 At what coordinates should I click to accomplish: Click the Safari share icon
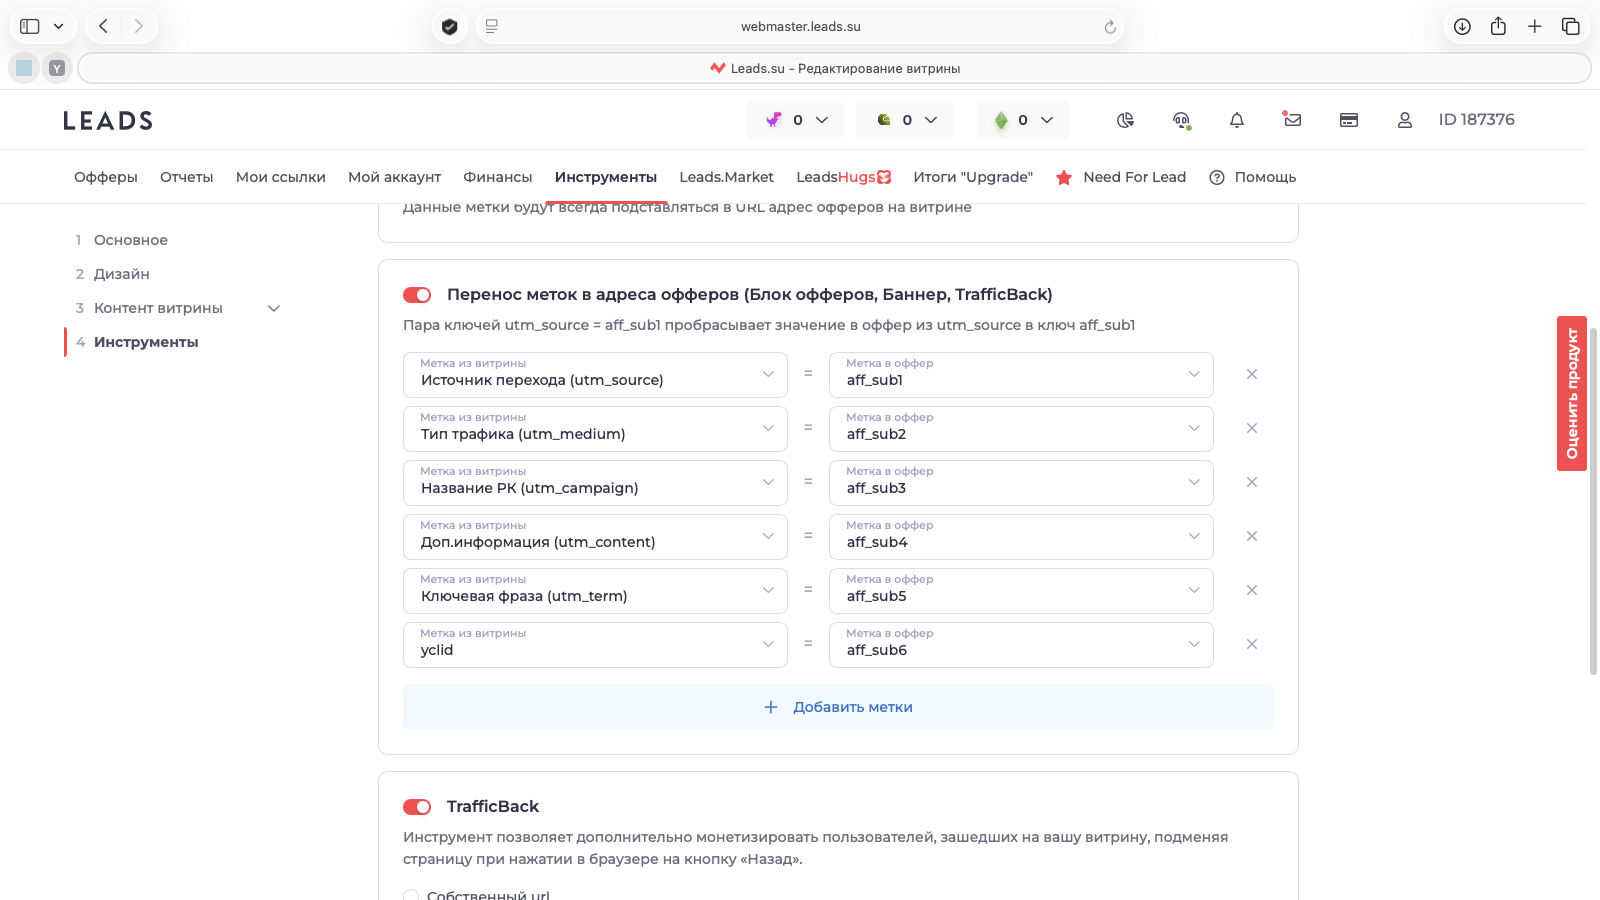(1498, 26)
